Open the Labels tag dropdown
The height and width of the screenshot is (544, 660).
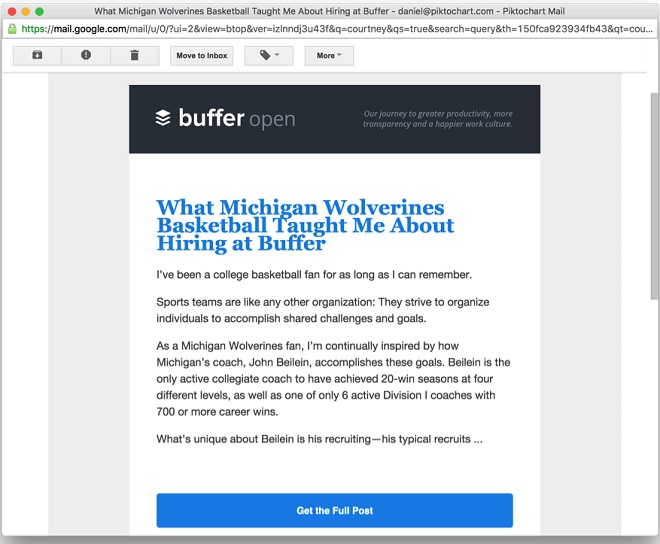(269, 56)
